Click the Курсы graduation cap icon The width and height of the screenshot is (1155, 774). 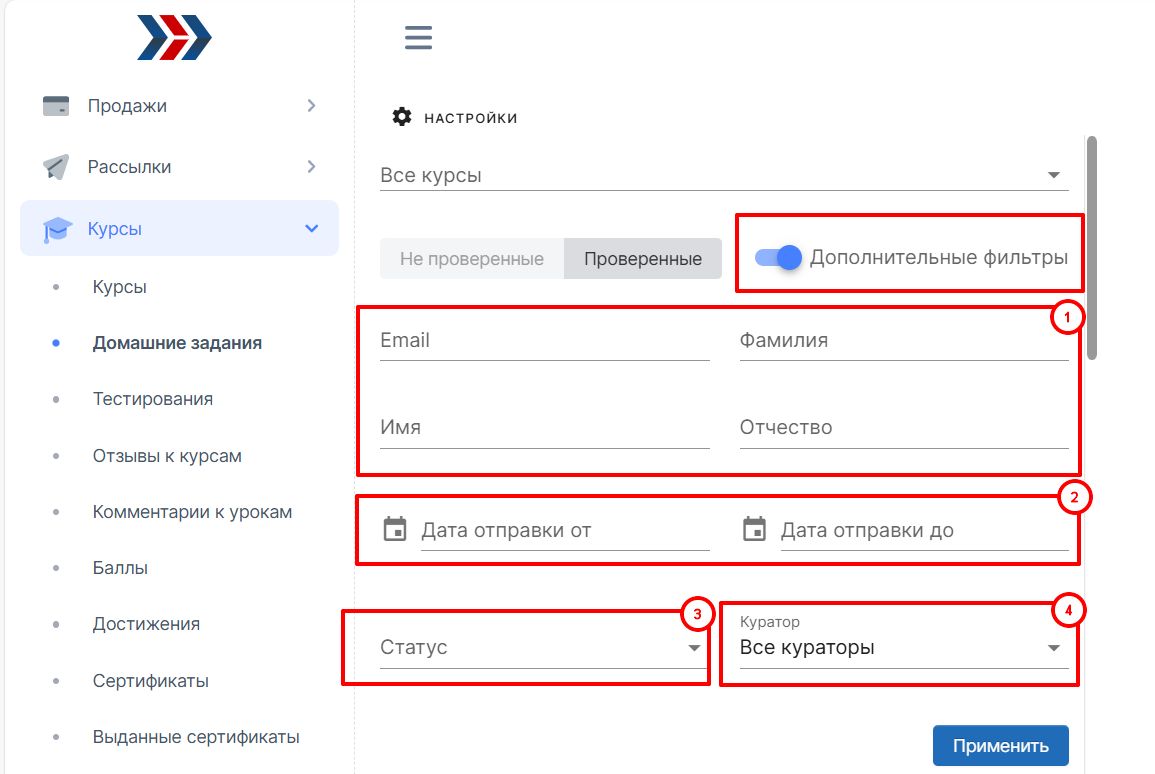tap(58, 230)
